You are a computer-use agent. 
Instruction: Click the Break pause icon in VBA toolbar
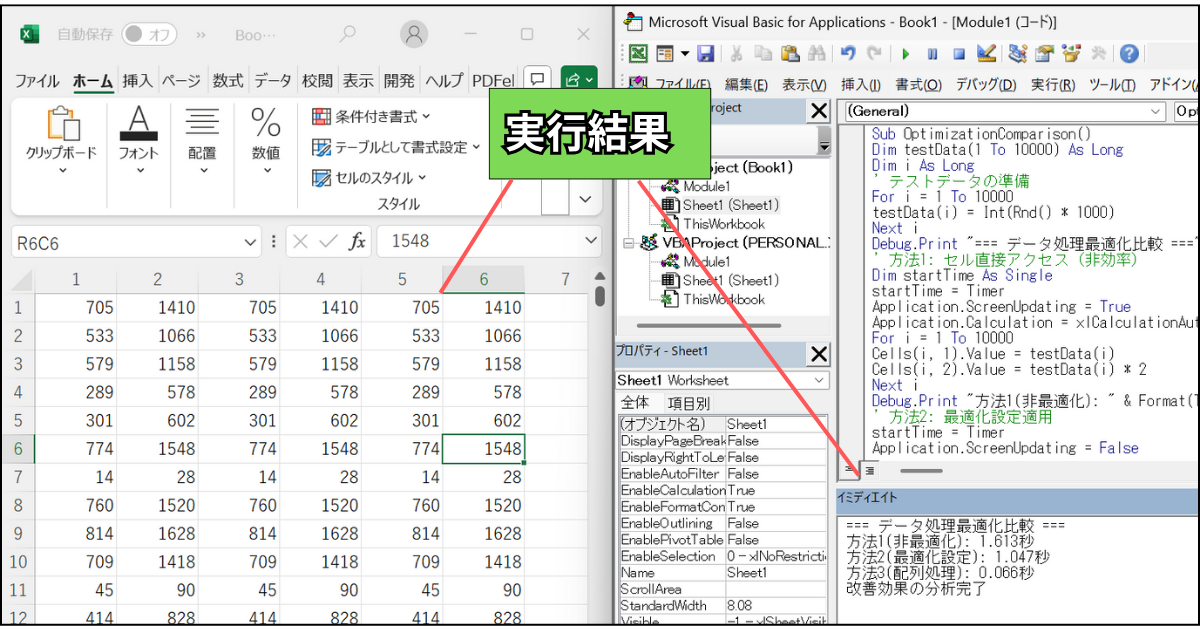tap(932, 54)
